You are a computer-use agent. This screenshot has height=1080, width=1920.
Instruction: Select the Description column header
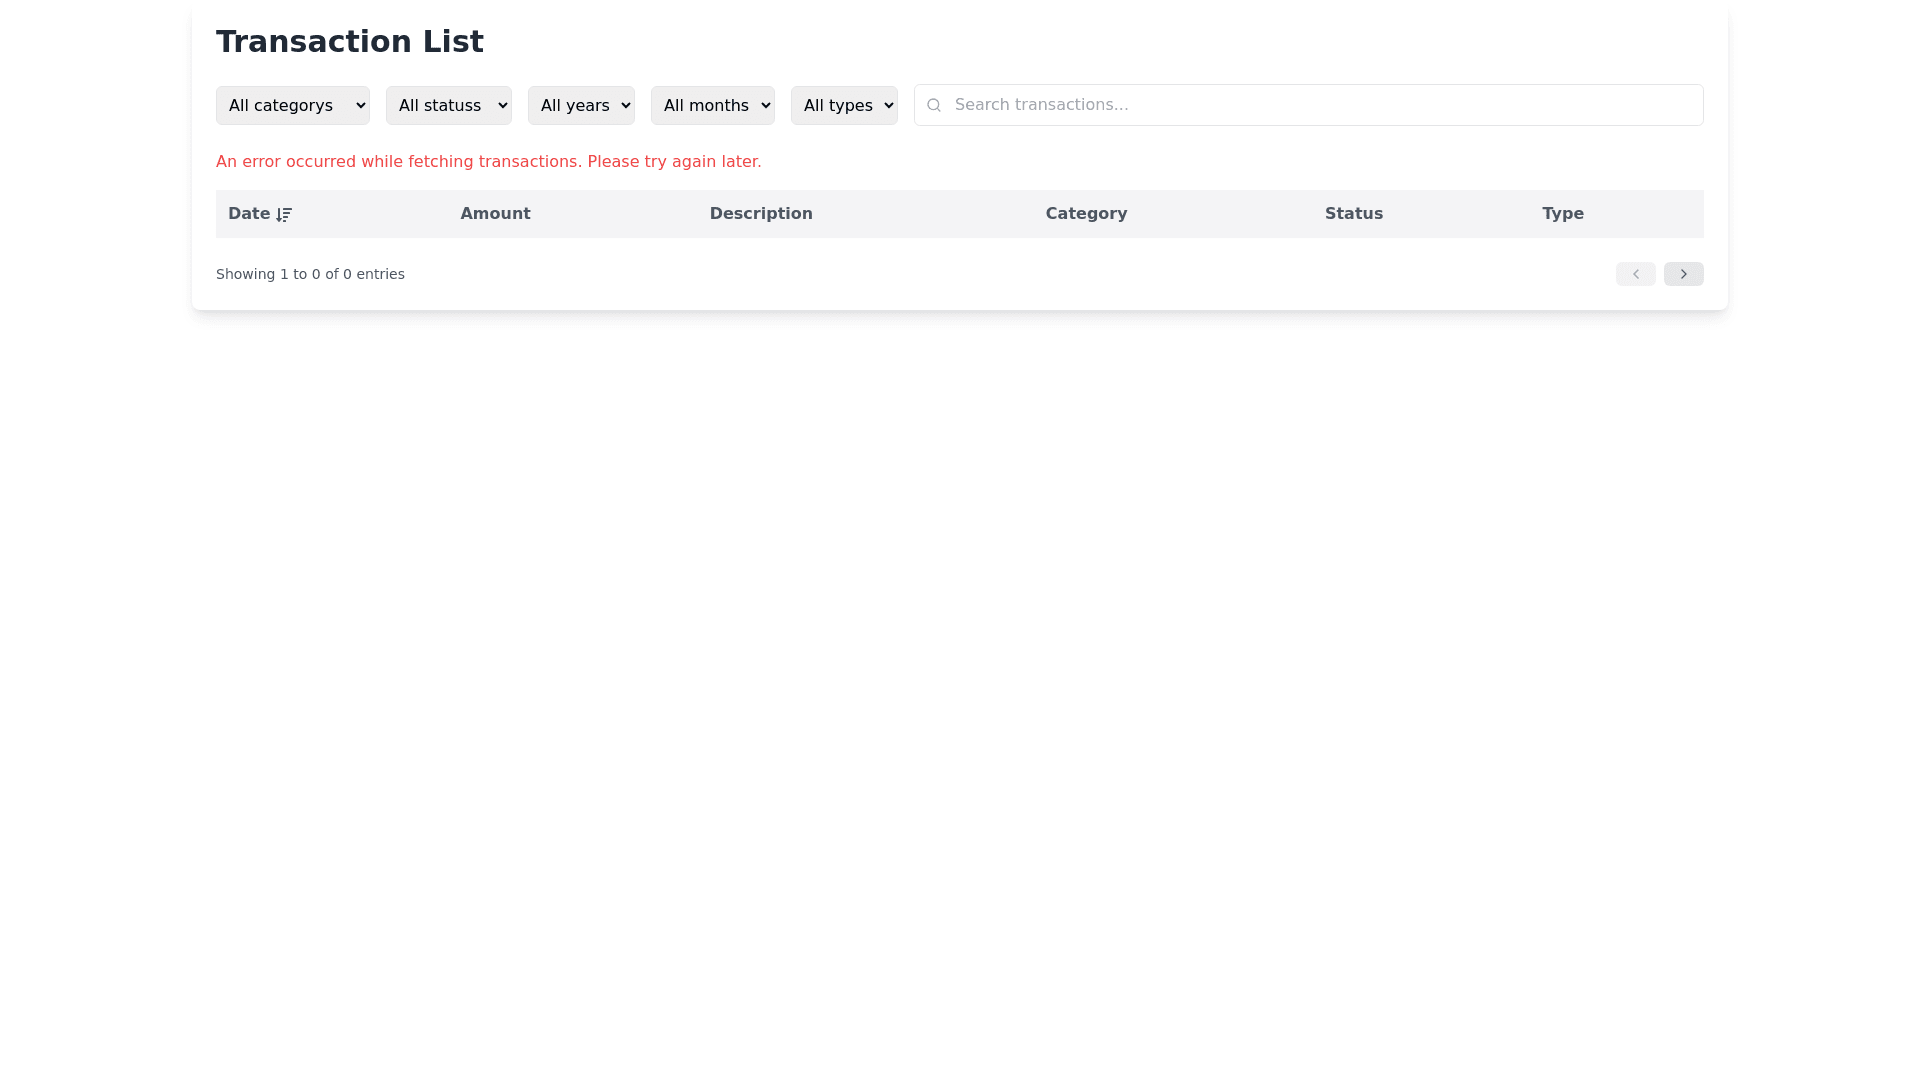[761, 214]
